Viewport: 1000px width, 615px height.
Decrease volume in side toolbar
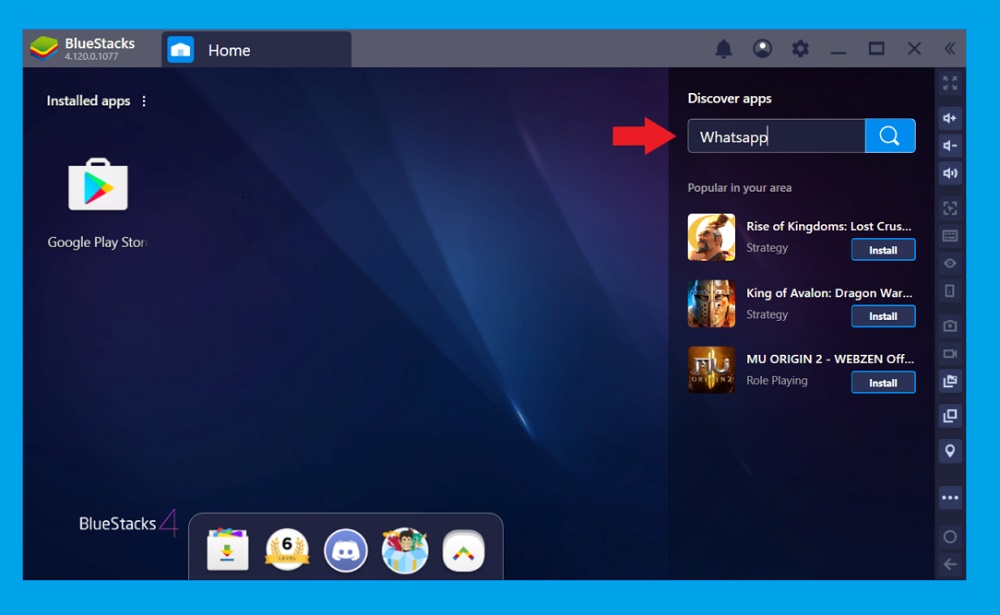pyautogui.click(x=950, y=146)
